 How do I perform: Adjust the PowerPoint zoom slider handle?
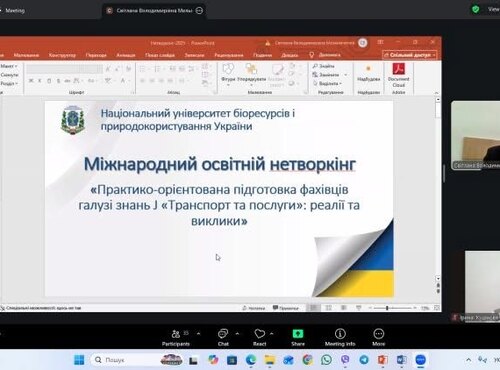(x=387, y=308)
